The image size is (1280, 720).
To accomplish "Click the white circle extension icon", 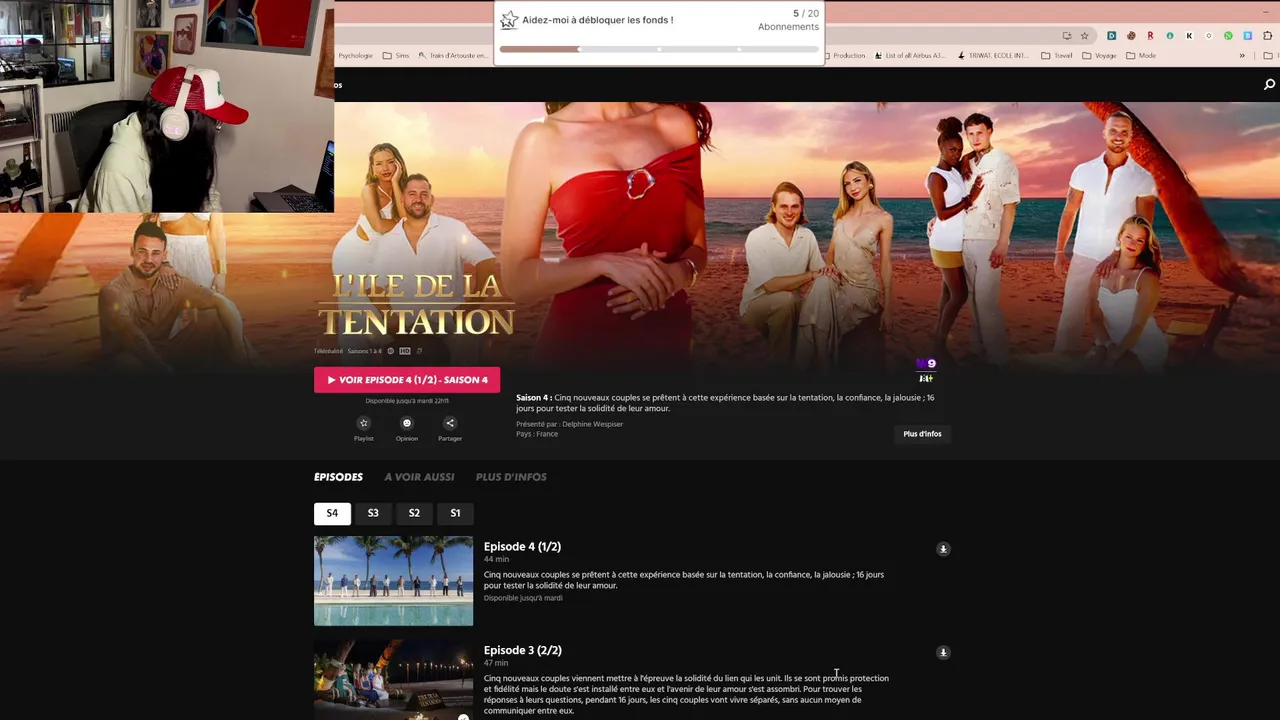I will [x=1209, y=36].
